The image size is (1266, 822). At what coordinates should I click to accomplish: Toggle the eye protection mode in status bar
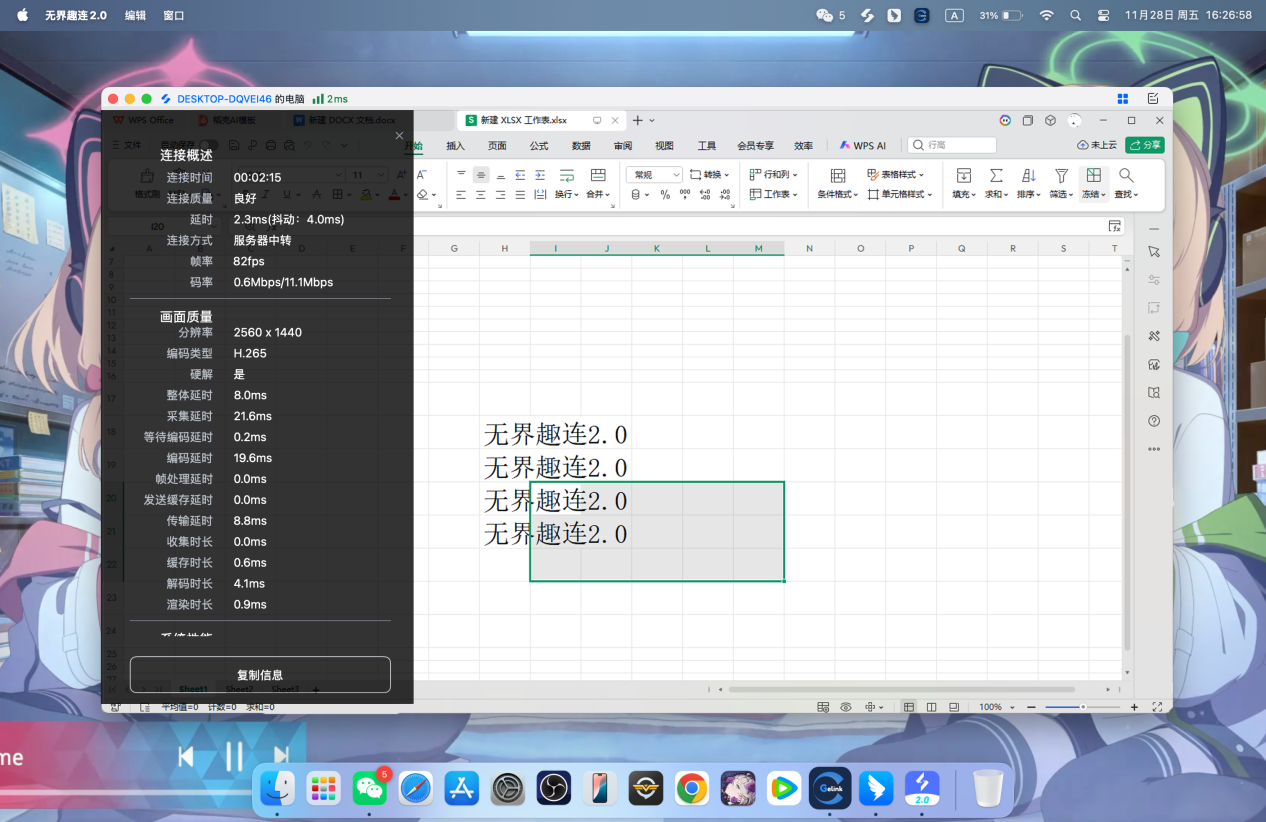coord(845,706)
